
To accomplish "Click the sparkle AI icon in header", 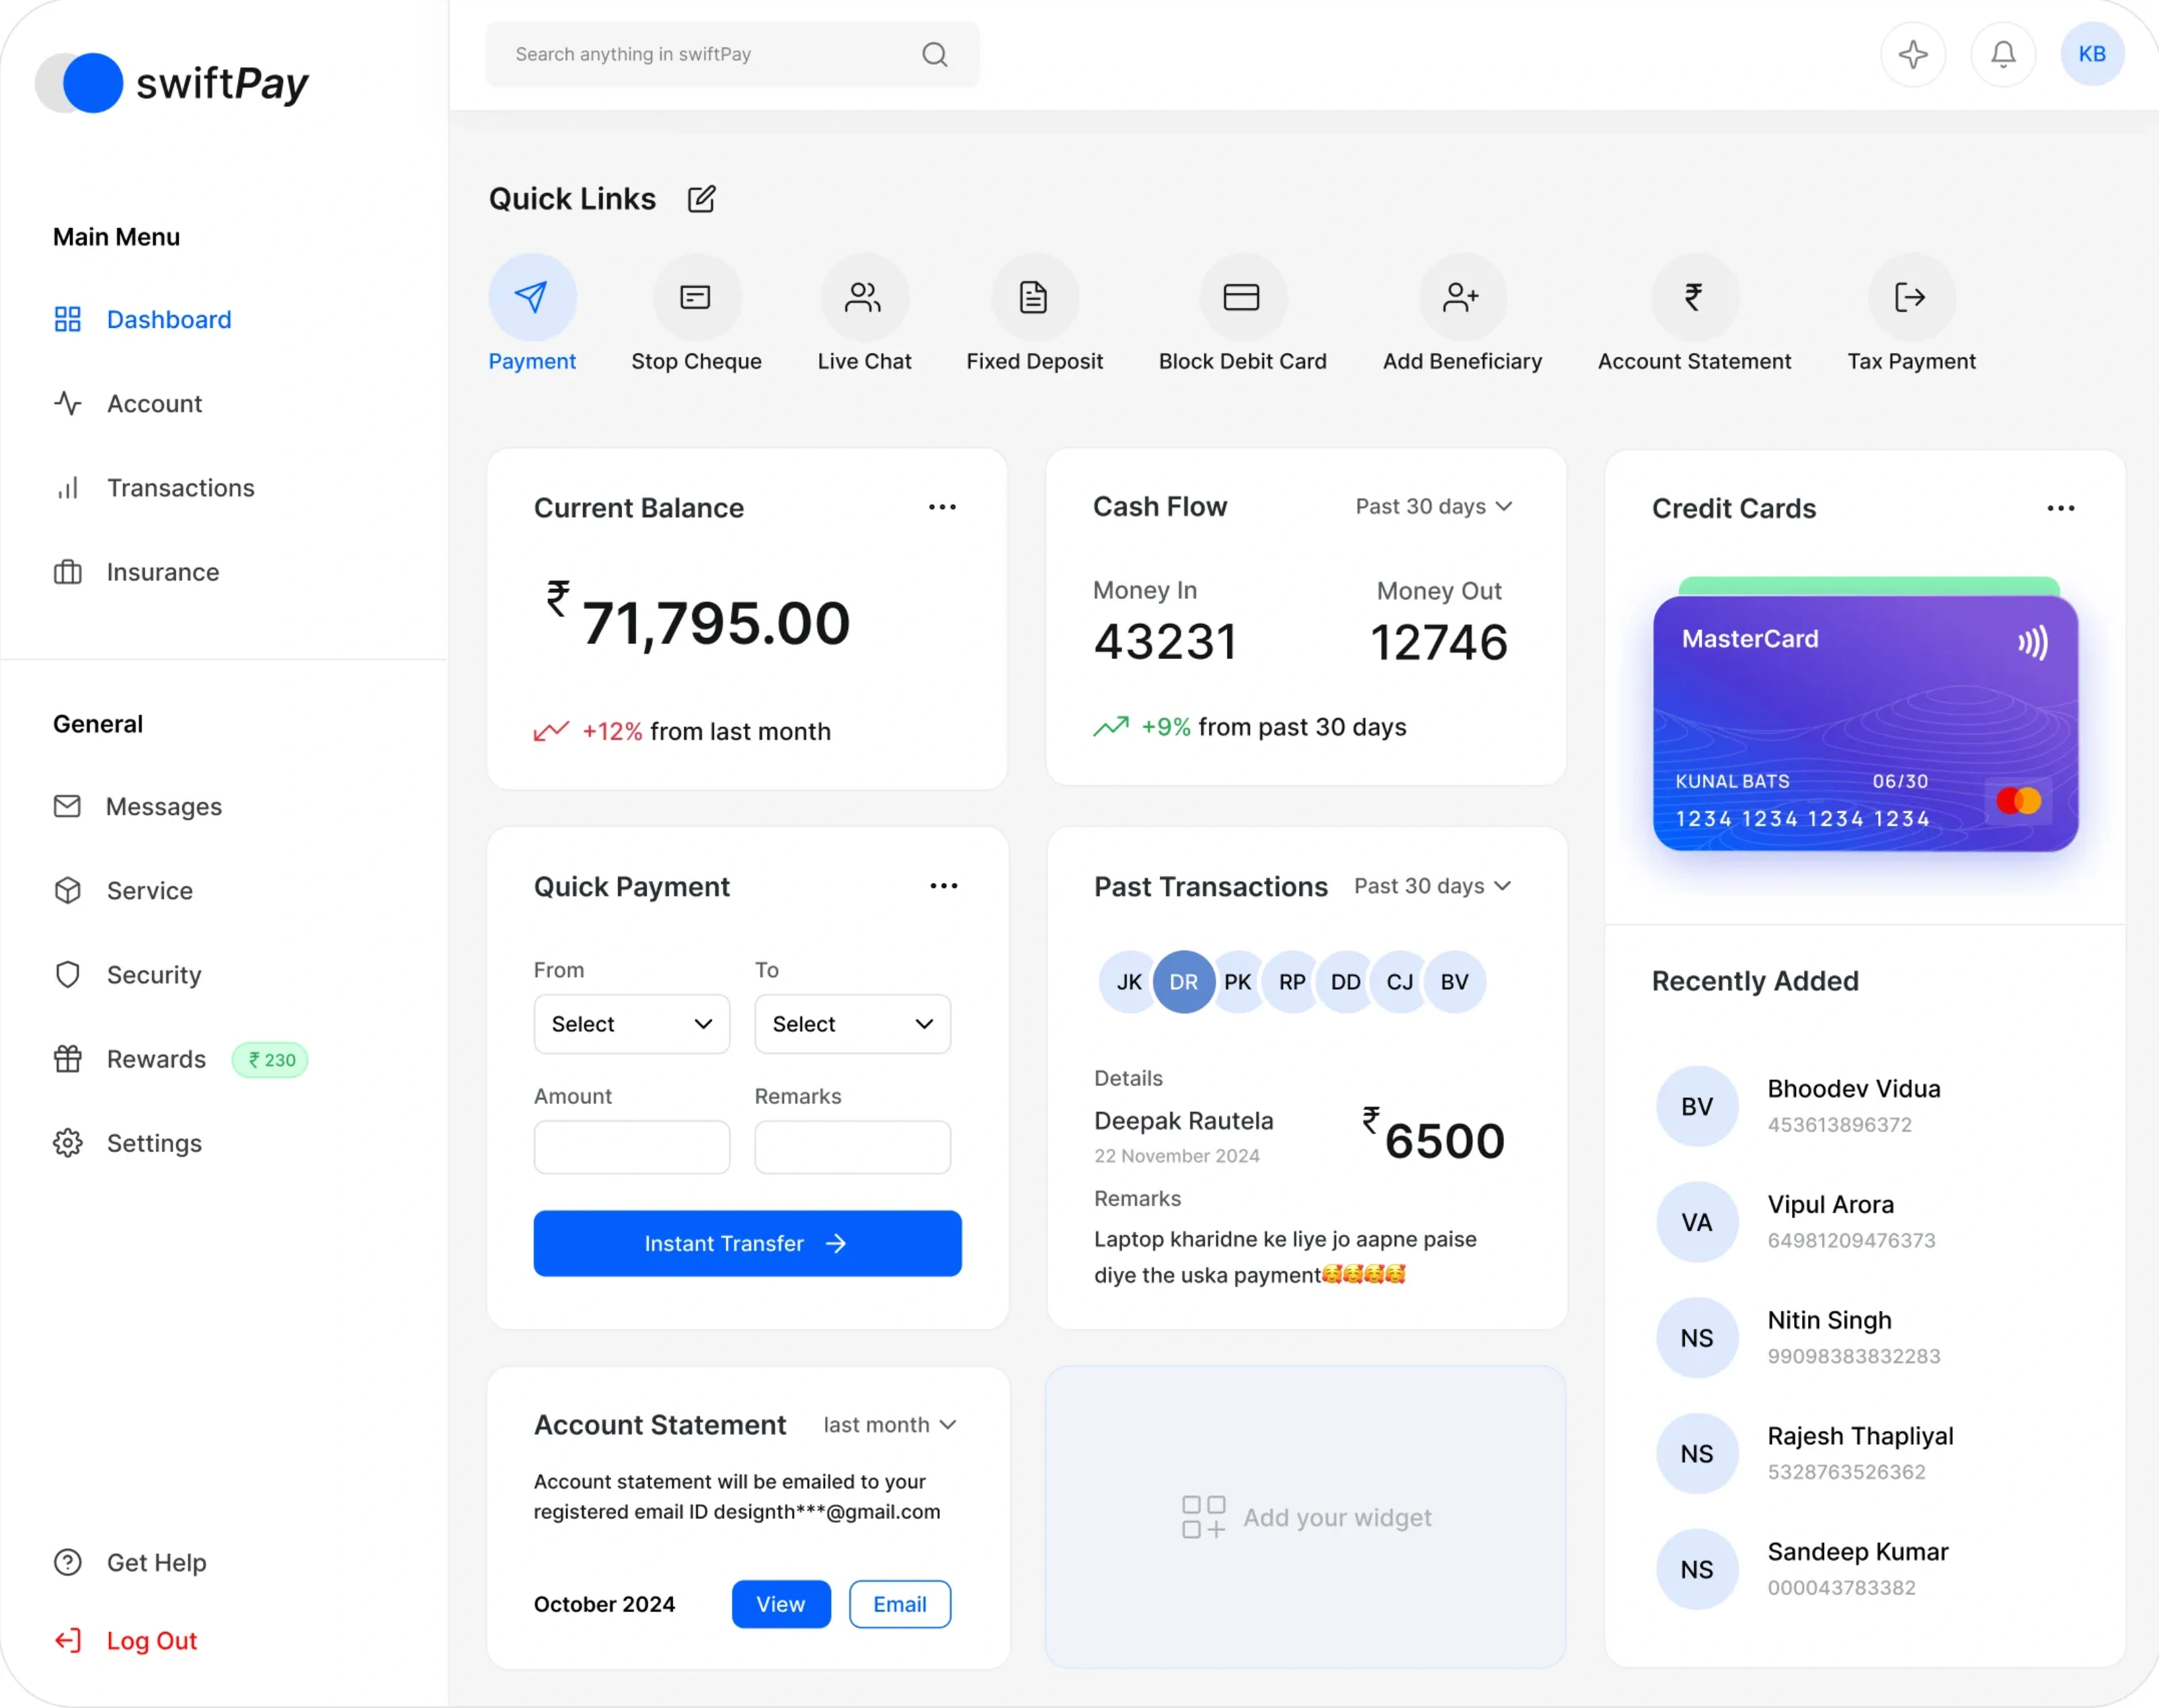I will tap(1913, 54).
